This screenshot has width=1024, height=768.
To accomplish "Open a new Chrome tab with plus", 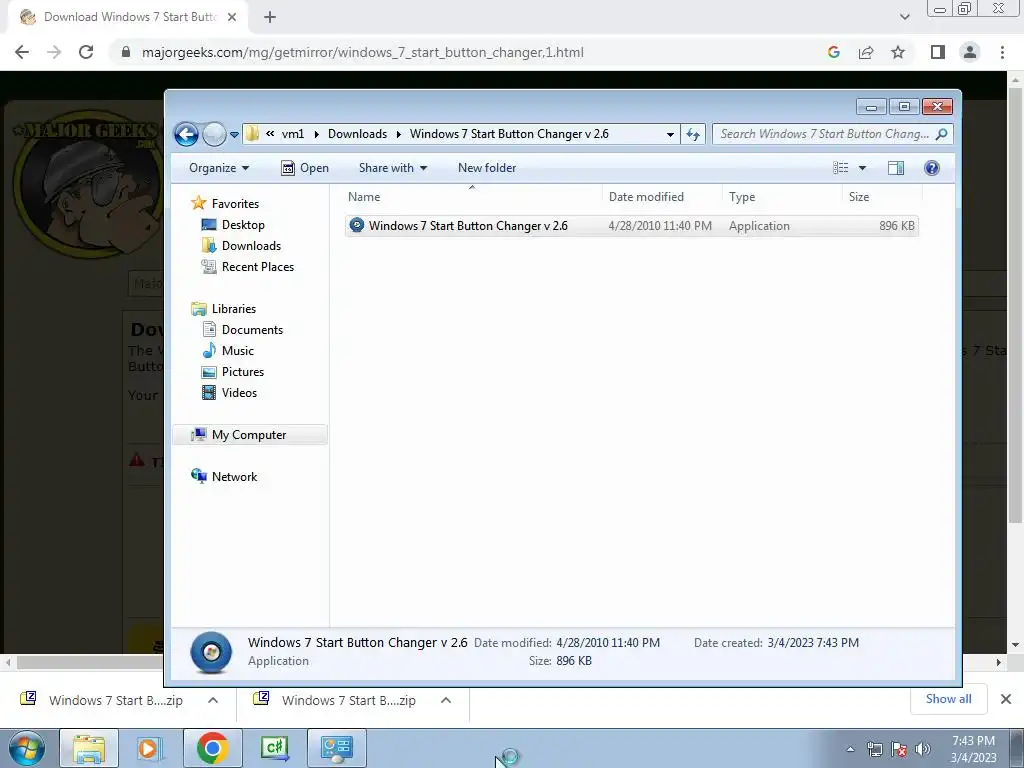I will coord(270,17).
